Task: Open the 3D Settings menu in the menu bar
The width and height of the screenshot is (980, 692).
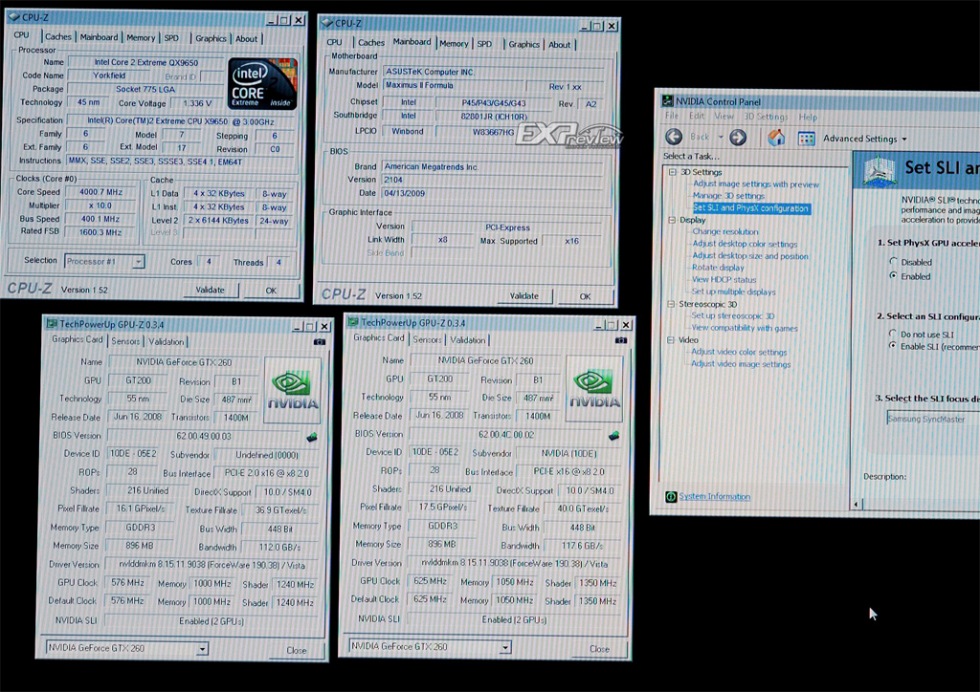Action: [766, 117]
